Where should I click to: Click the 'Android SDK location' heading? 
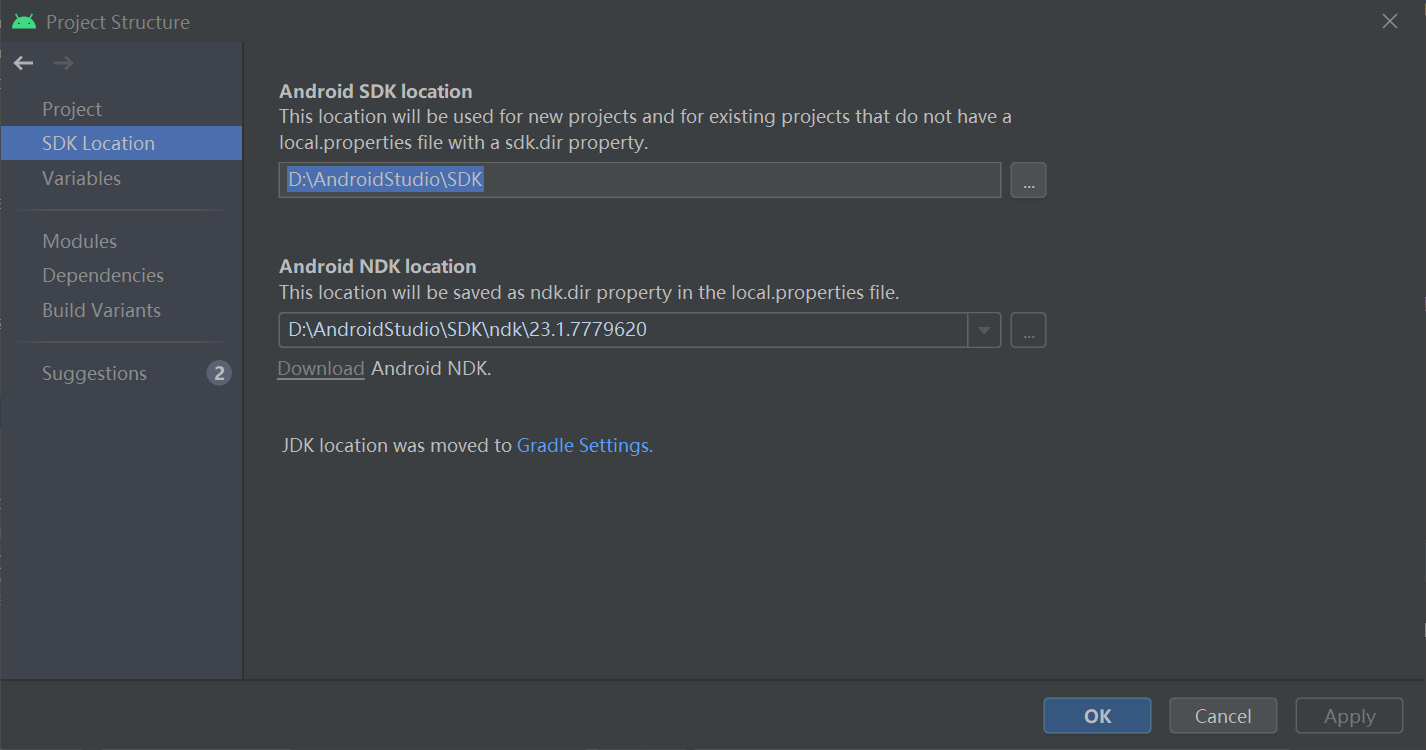pos(376,91)
